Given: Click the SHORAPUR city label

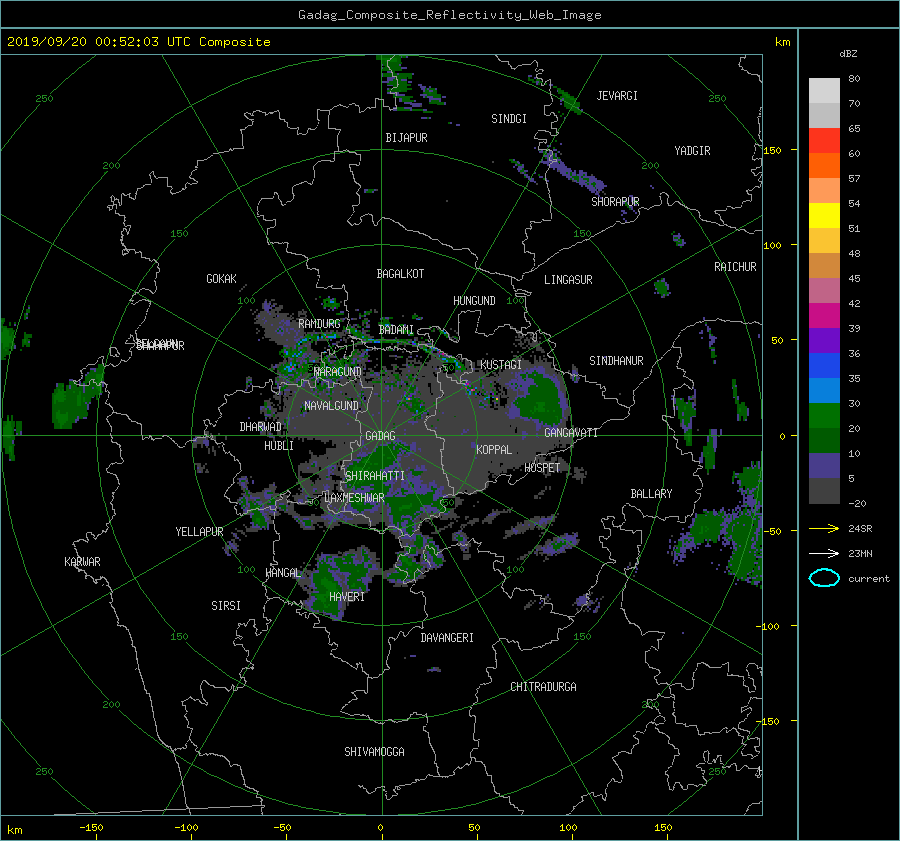Looking at the screenshot, I should point(615,201).
